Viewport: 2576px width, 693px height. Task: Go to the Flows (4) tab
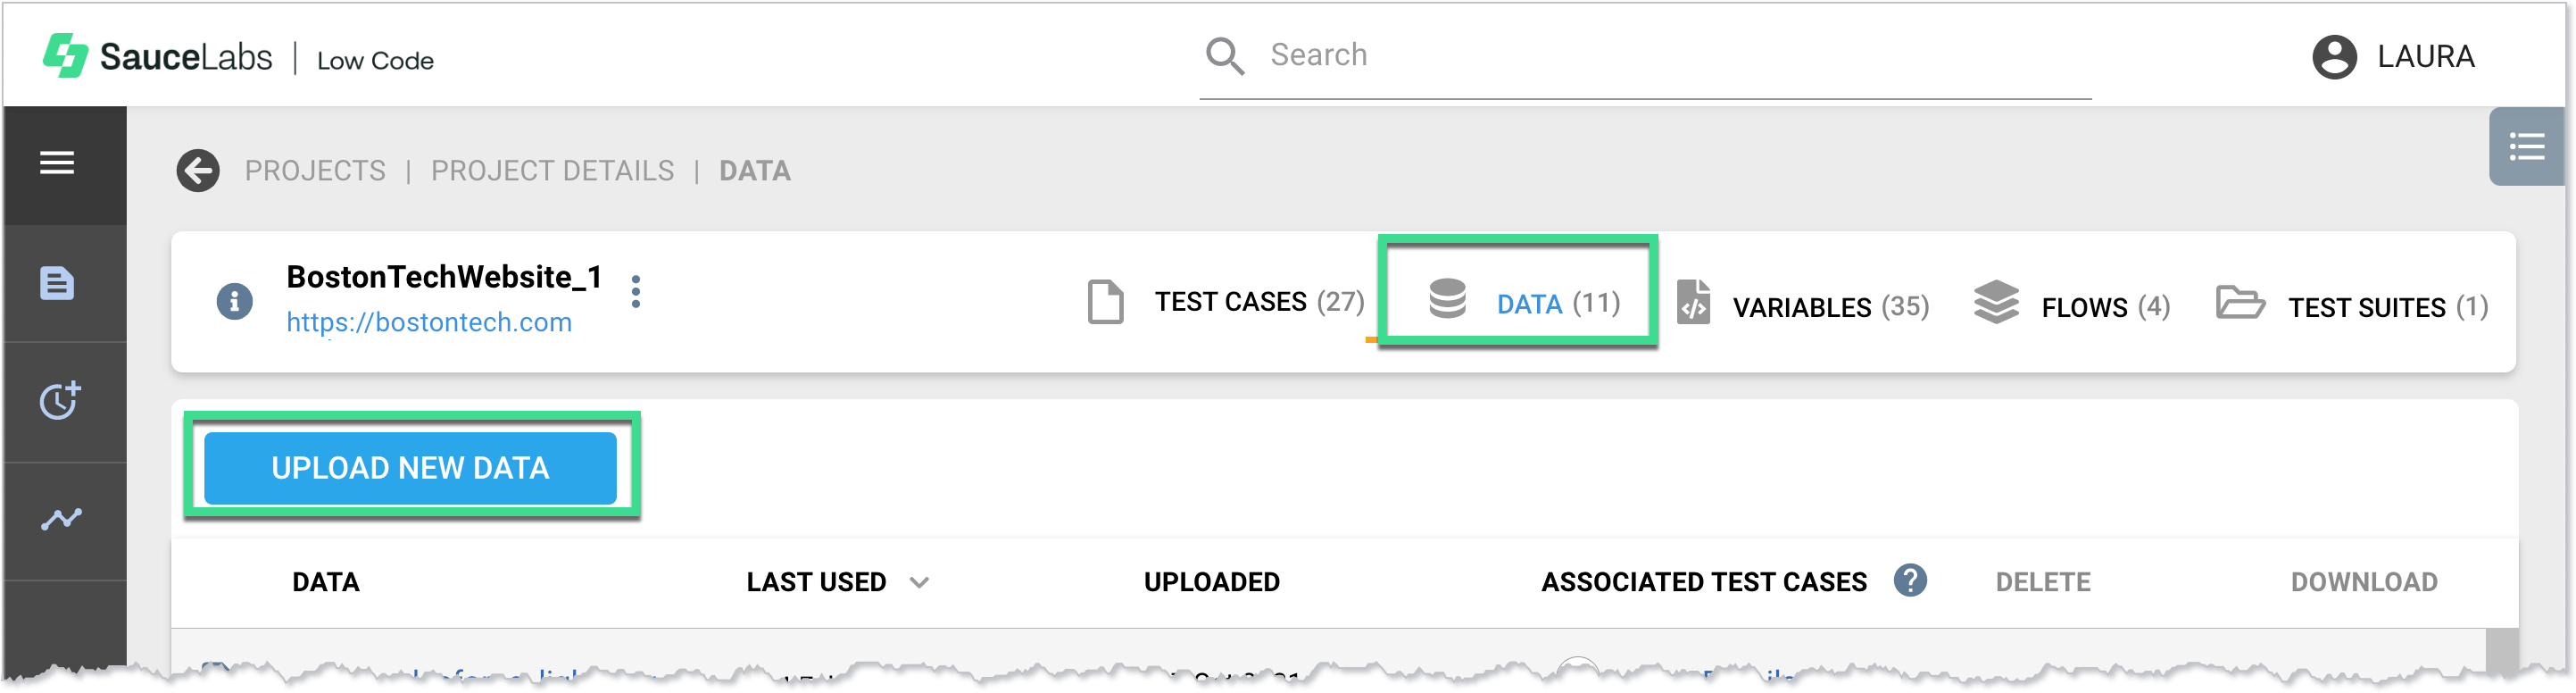click(x=2072, y=306)
